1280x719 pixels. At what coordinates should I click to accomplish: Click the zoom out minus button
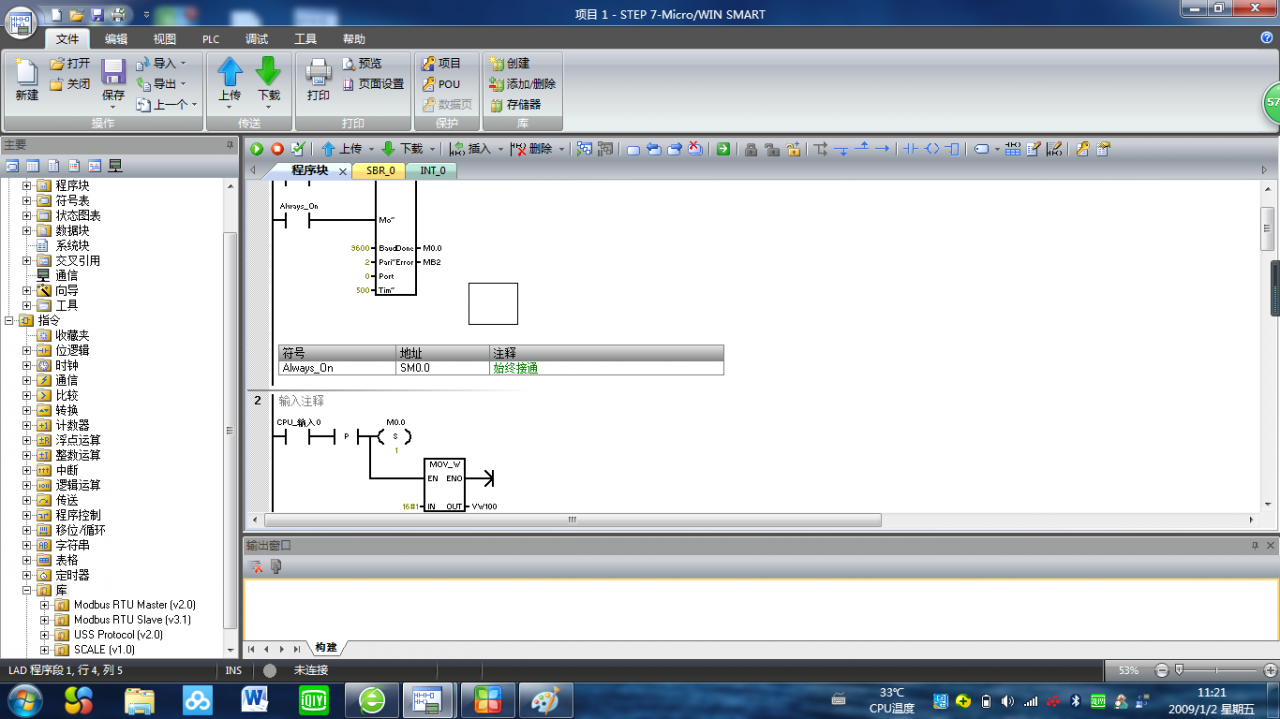point(1162,670)
